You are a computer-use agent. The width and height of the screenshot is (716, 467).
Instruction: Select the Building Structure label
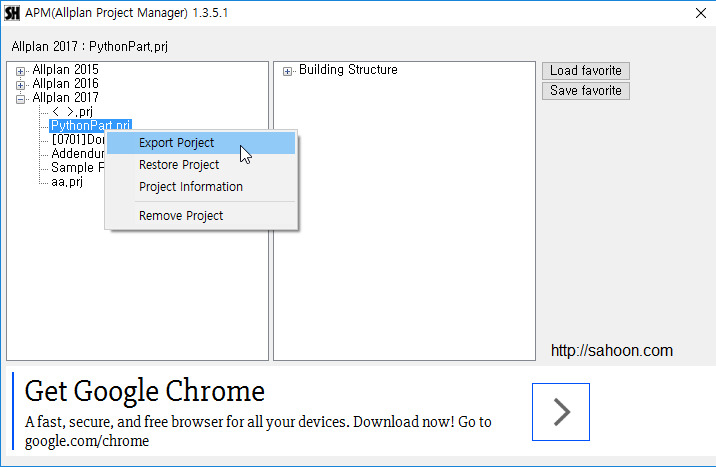tap(348, 70)
